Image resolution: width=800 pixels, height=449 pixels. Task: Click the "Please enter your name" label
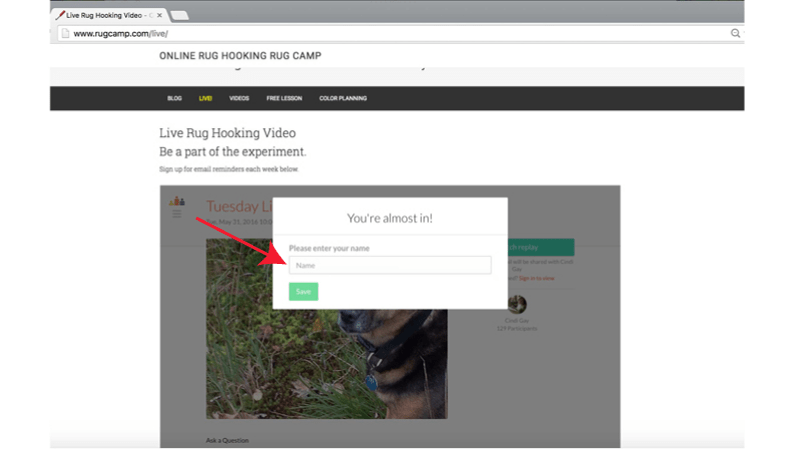[x=329, y=248]
